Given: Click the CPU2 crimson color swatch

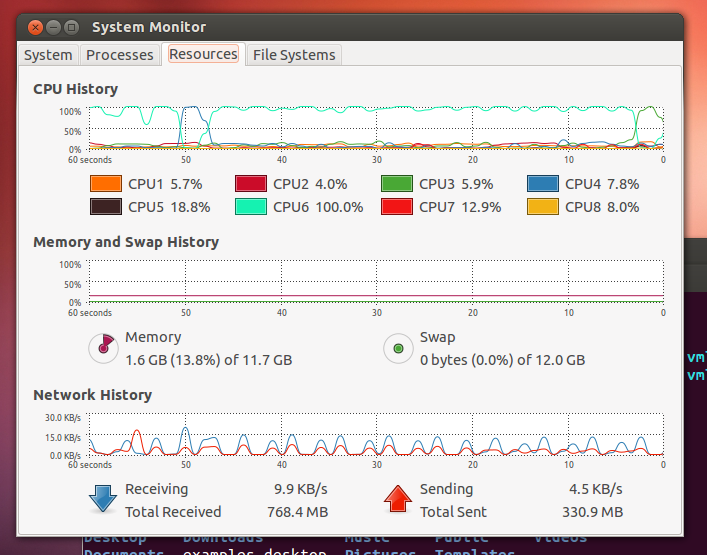Looking at the screenshot, I should [251, 184].
